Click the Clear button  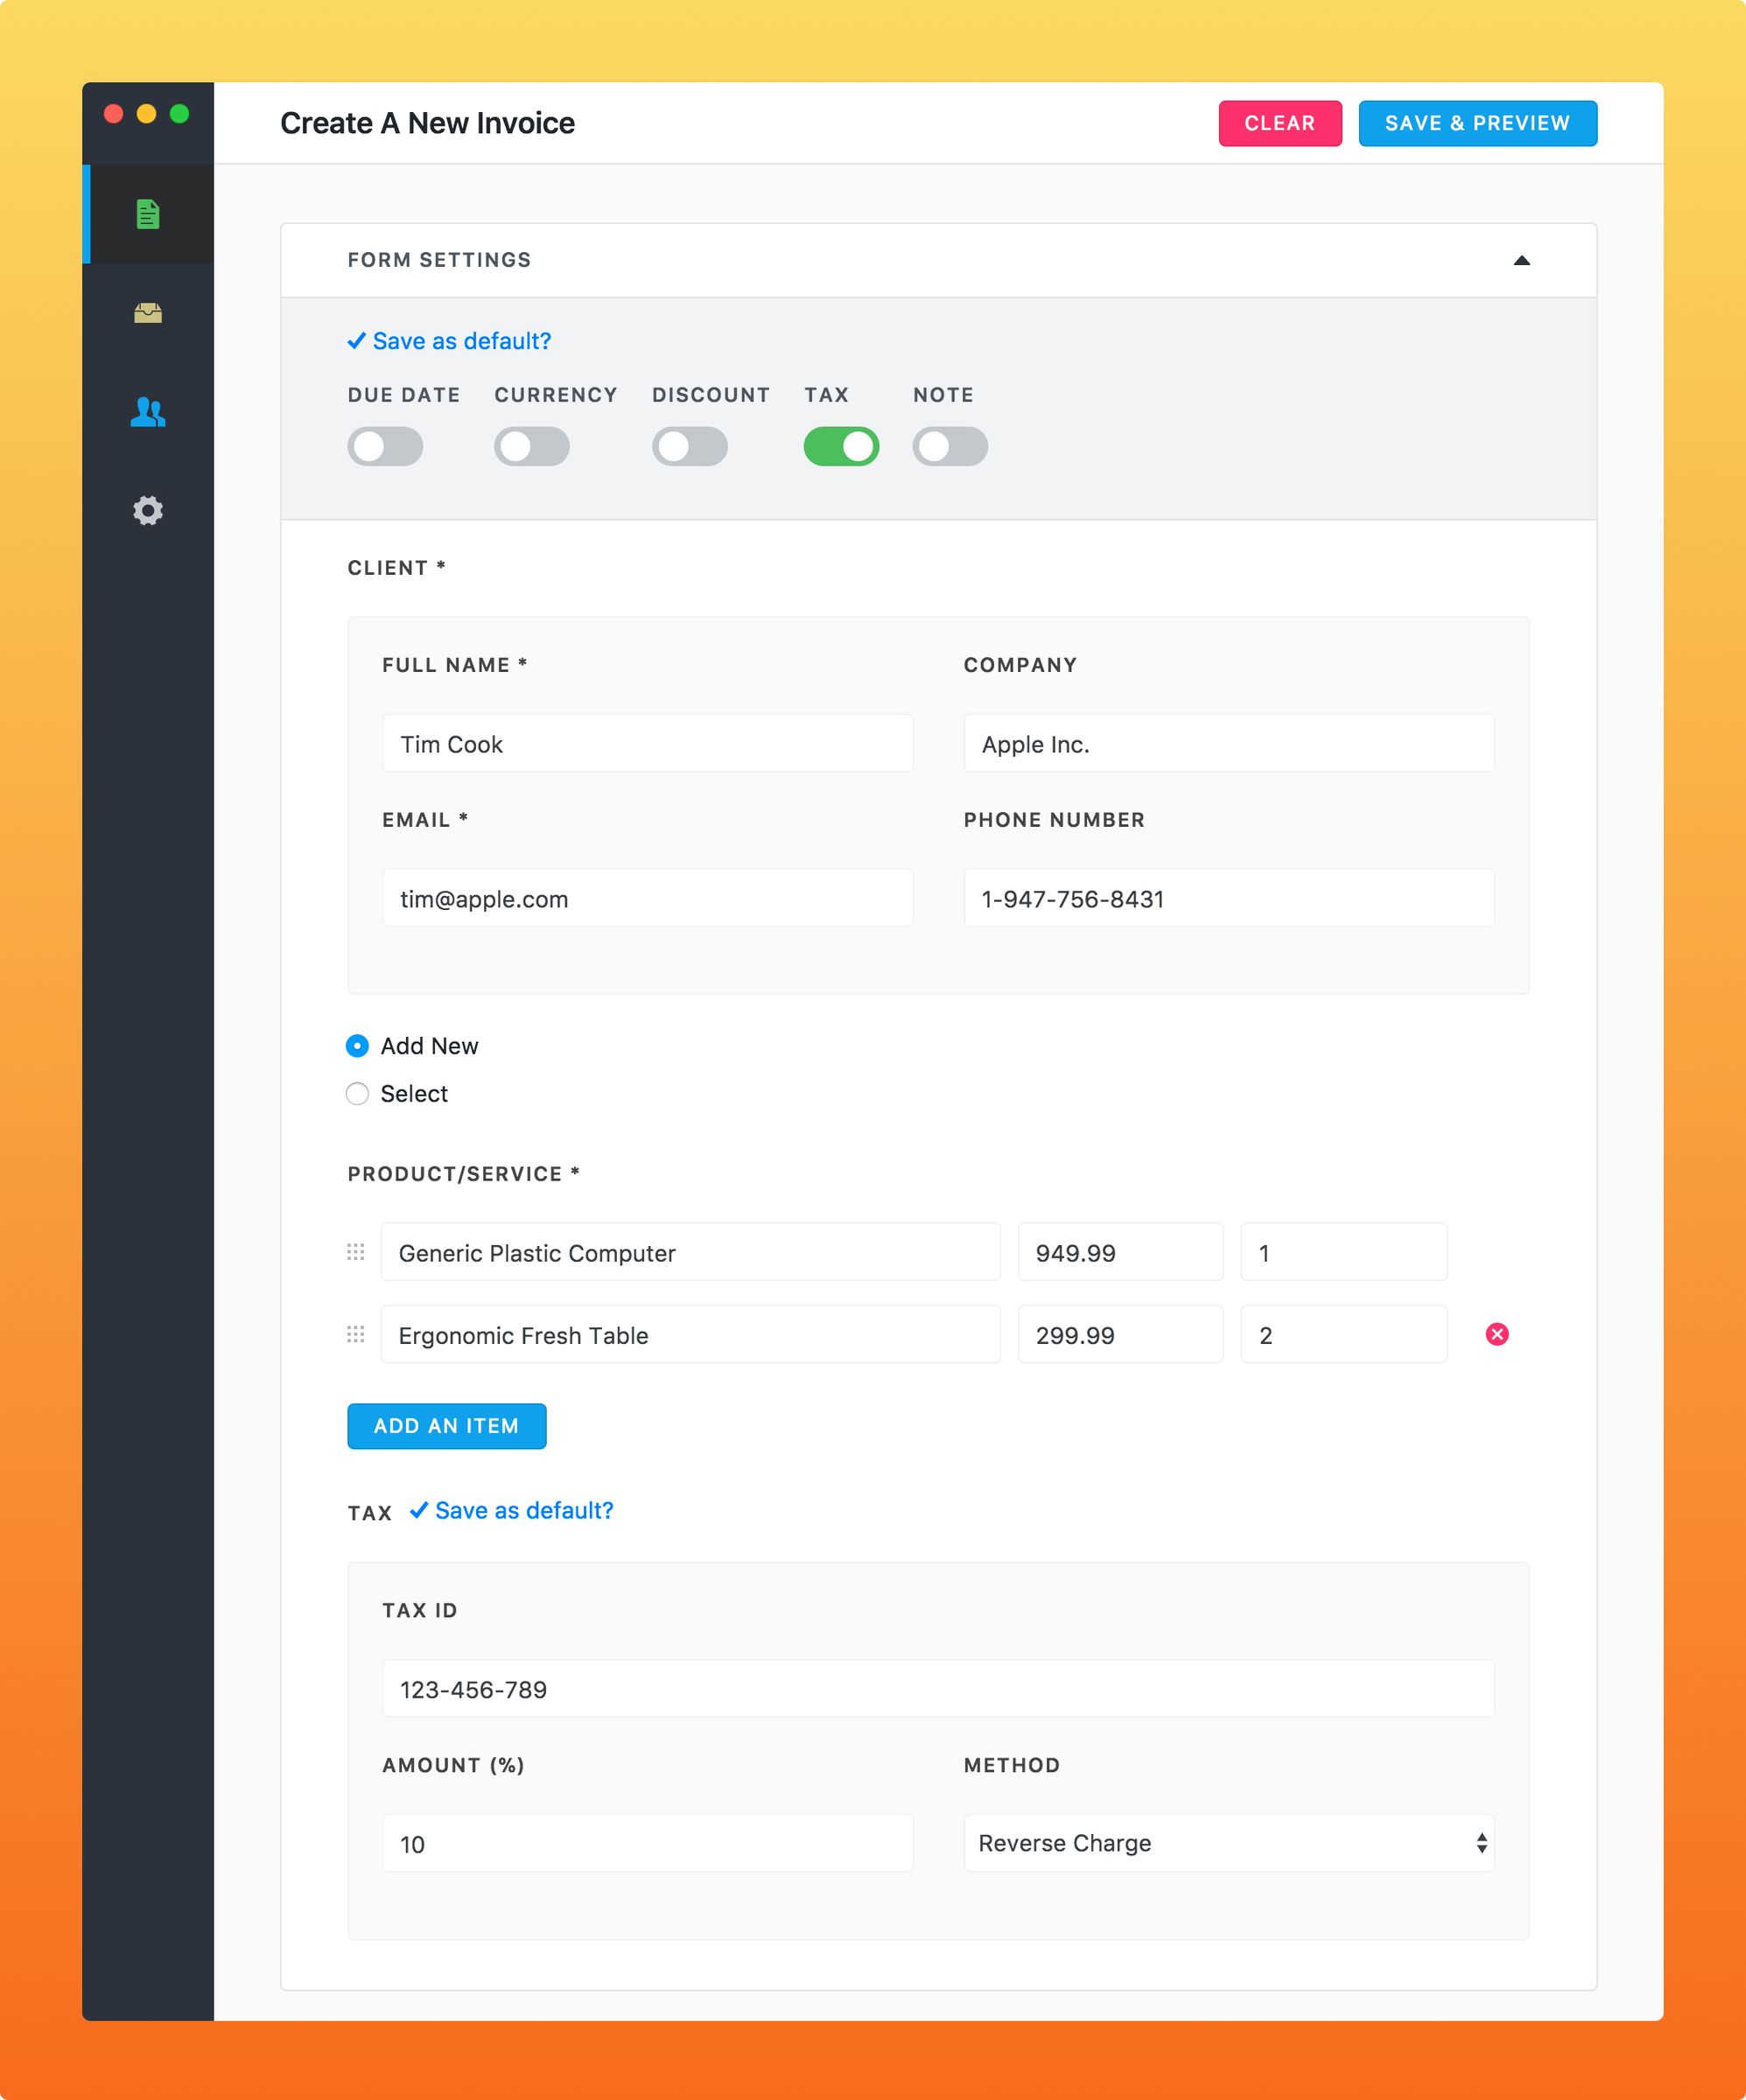(1280, 123)
